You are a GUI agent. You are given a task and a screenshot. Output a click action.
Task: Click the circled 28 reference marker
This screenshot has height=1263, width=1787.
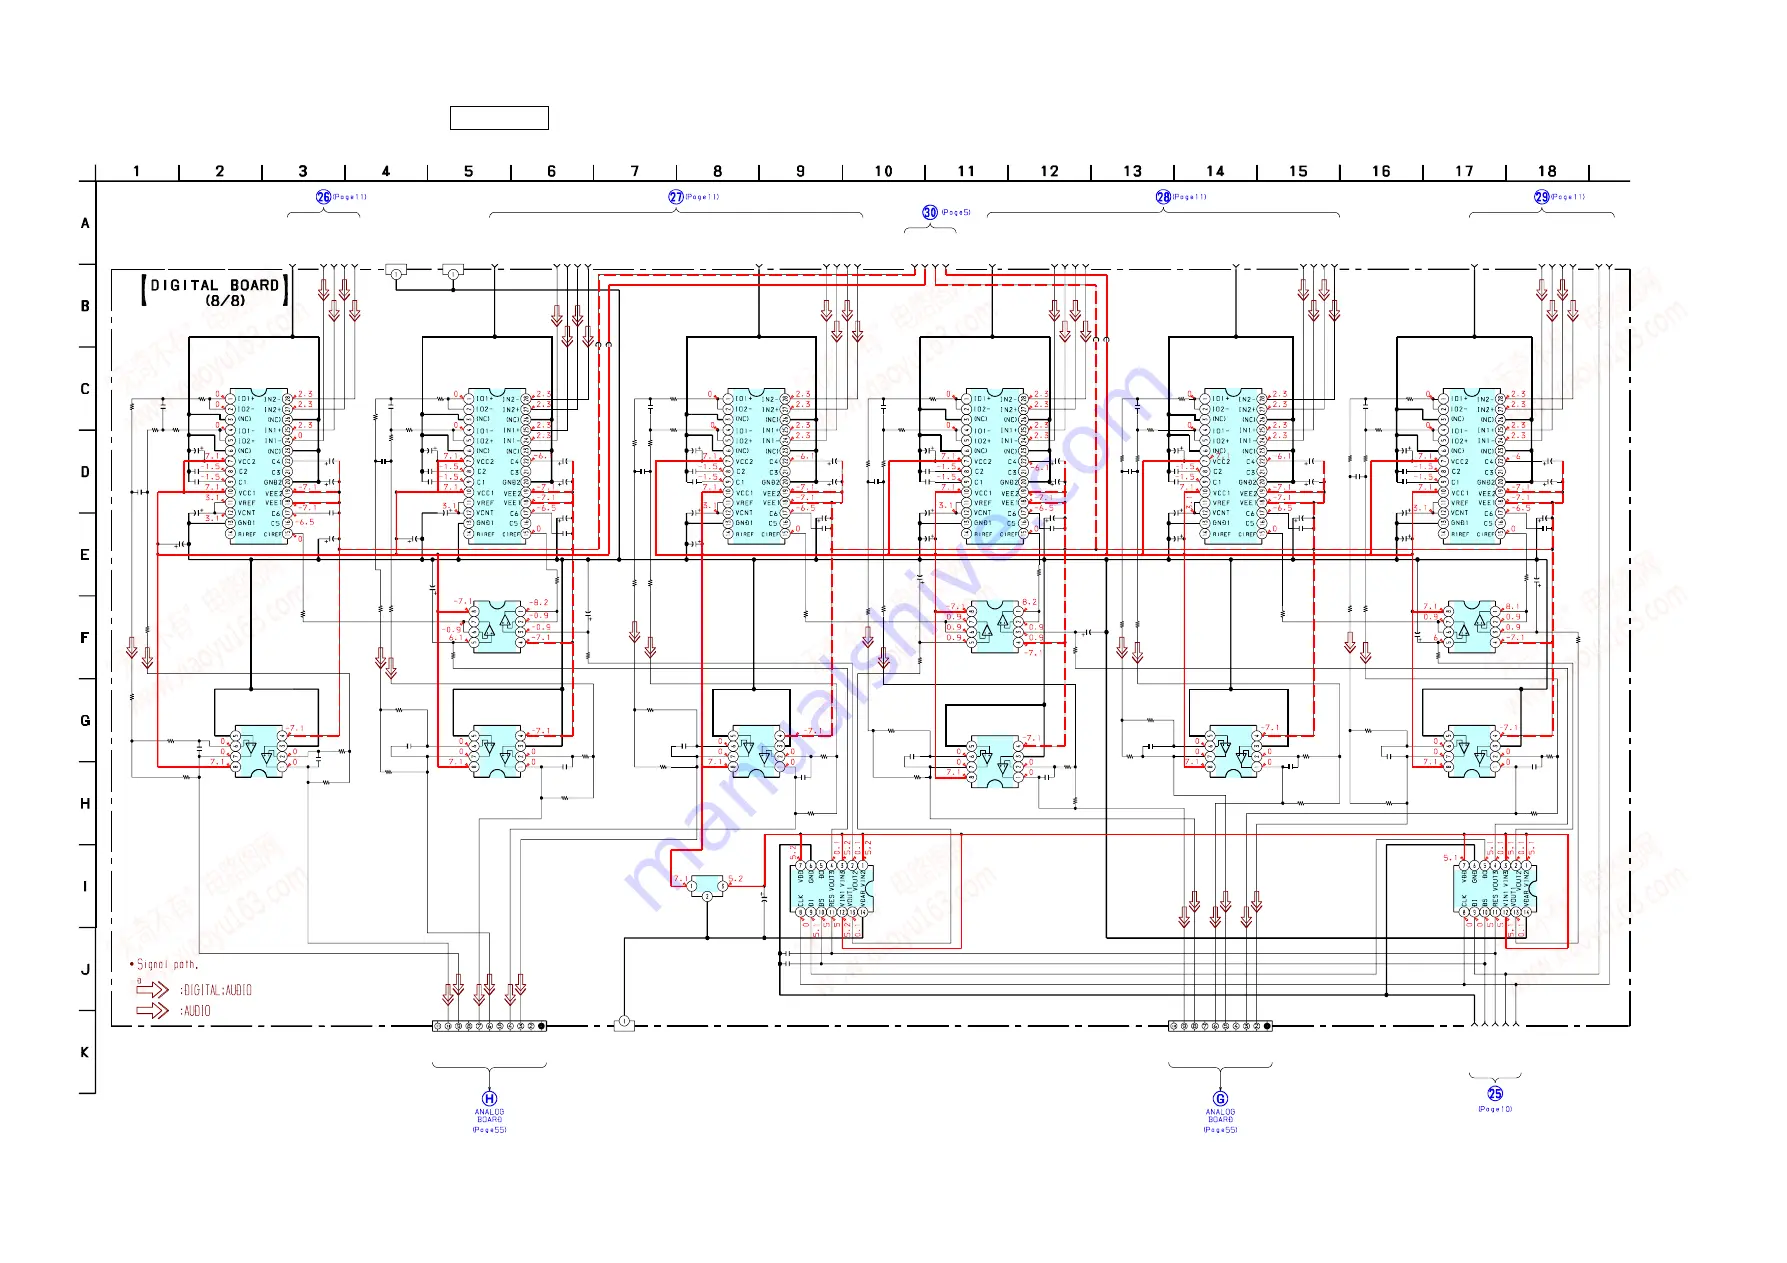coord(1163,197)
